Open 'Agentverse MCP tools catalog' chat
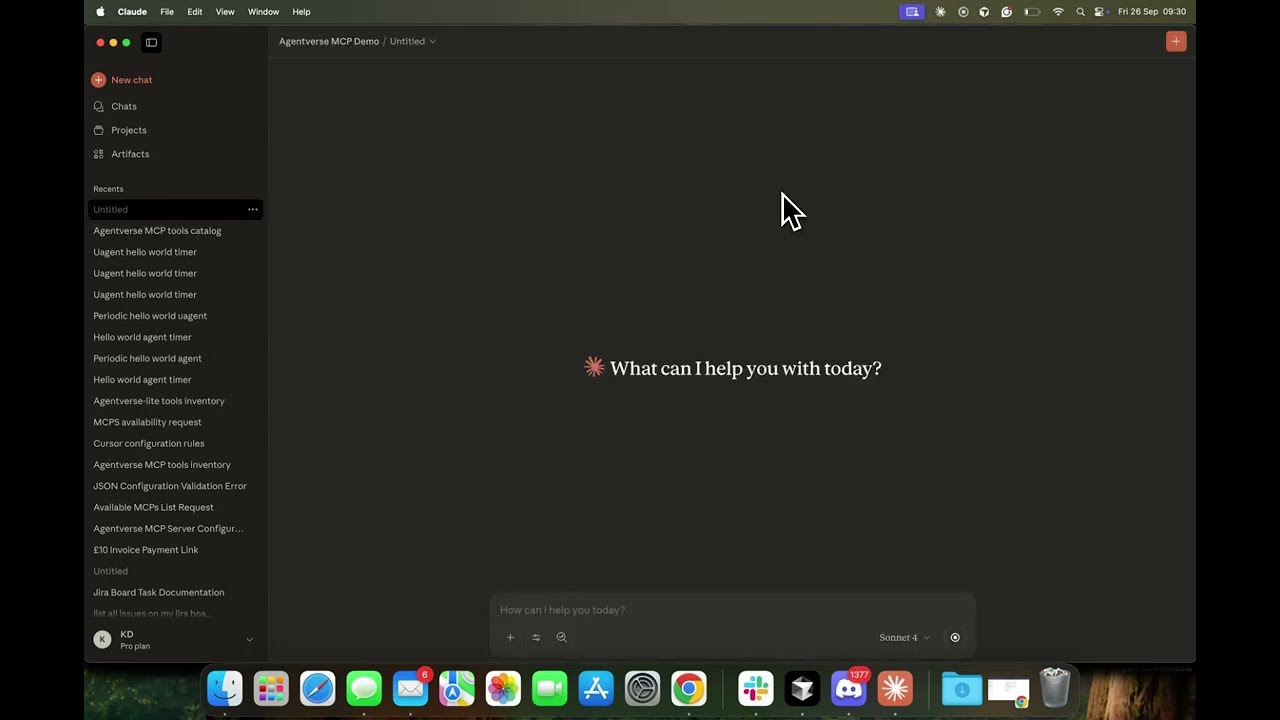The height and width of the screenshot is (720, 1280). coord(157,231)
